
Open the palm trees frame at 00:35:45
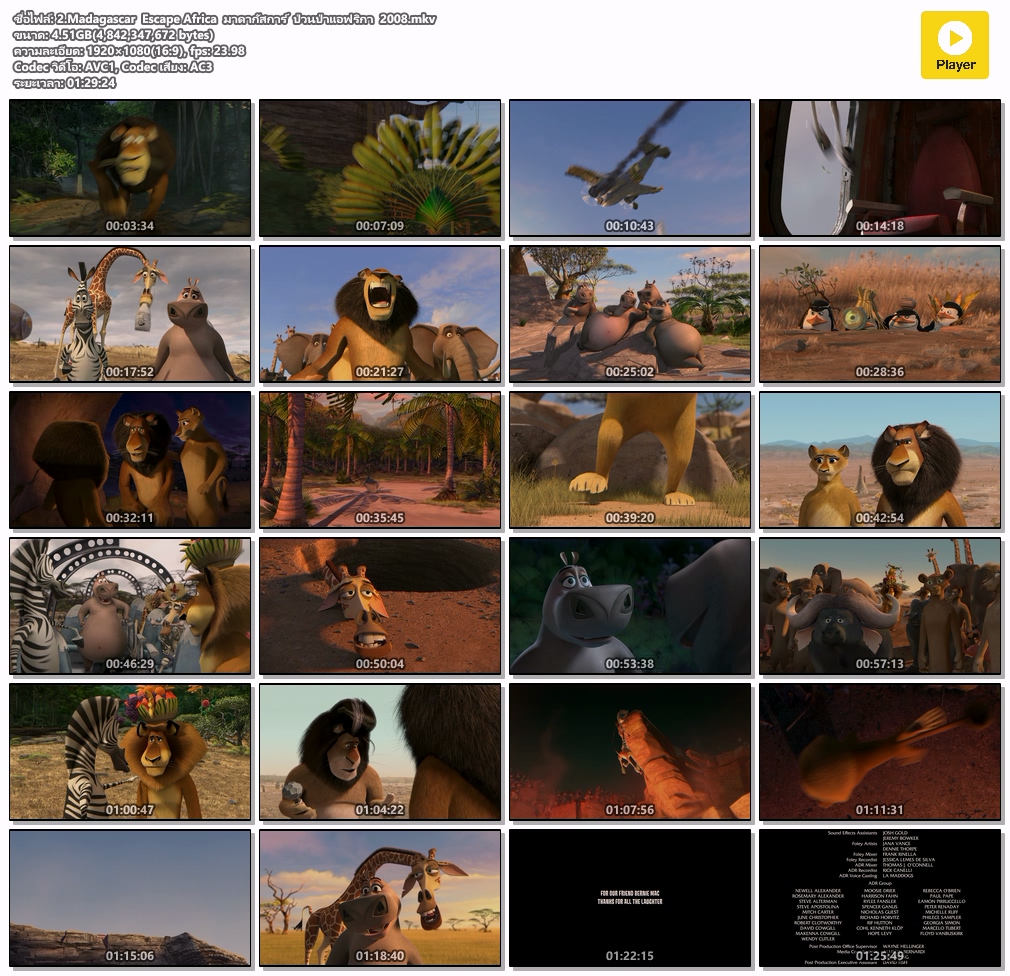point(380,460)
